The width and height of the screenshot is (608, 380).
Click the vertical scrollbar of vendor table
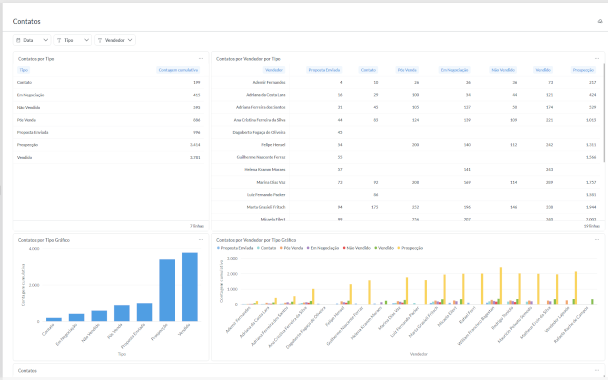pos(604,112)
